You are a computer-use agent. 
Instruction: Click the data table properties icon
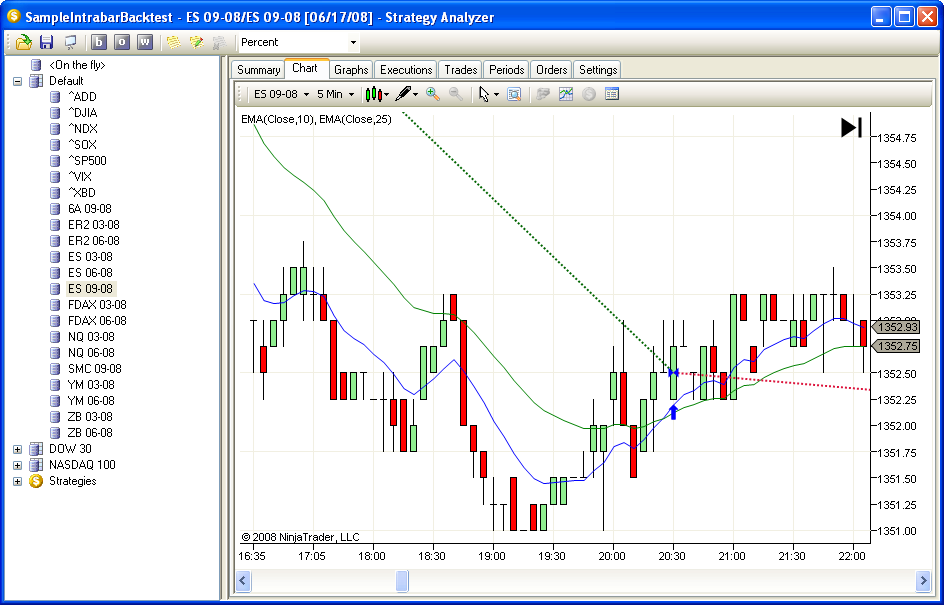point(612,94)
